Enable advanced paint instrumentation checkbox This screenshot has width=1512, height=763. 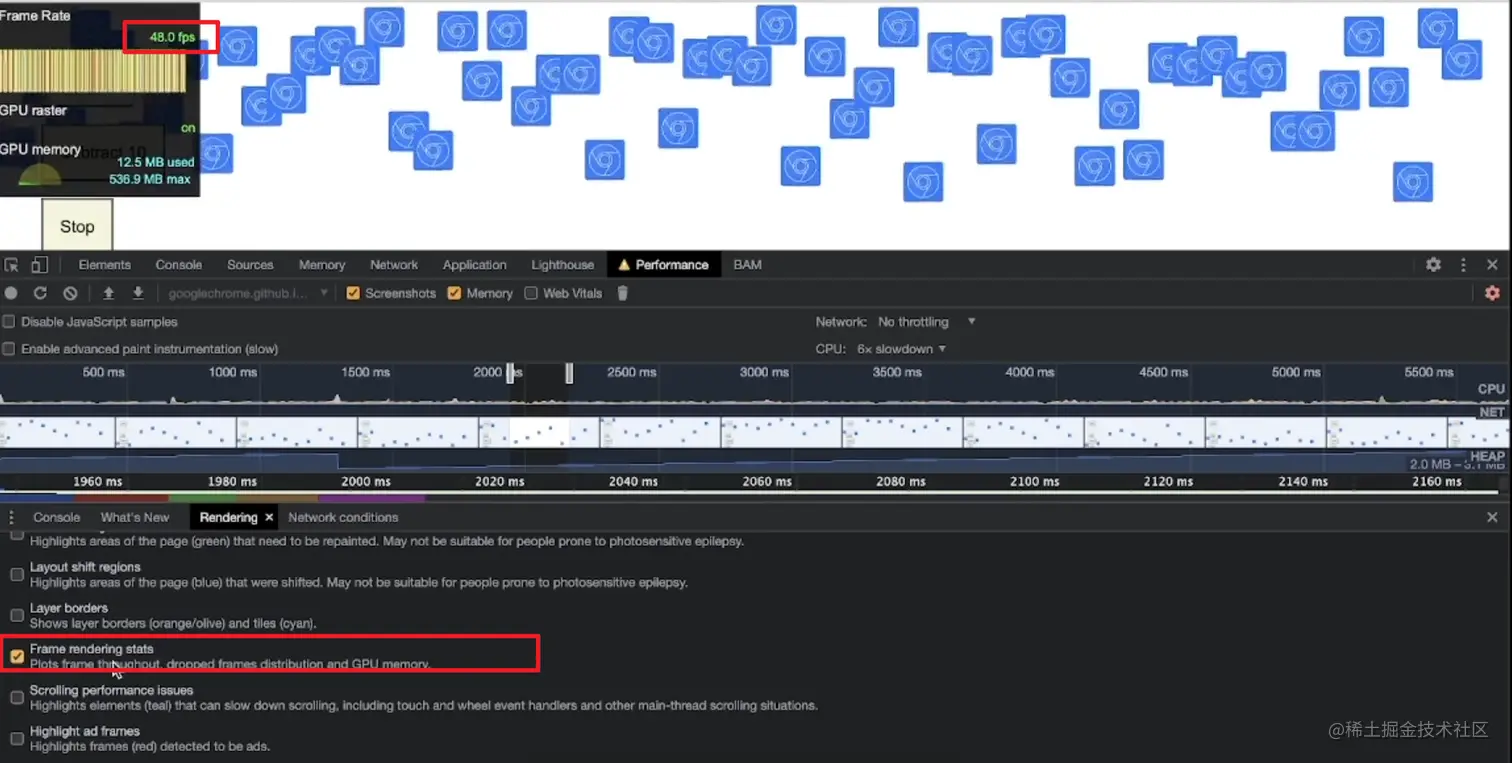coord(9,349)
